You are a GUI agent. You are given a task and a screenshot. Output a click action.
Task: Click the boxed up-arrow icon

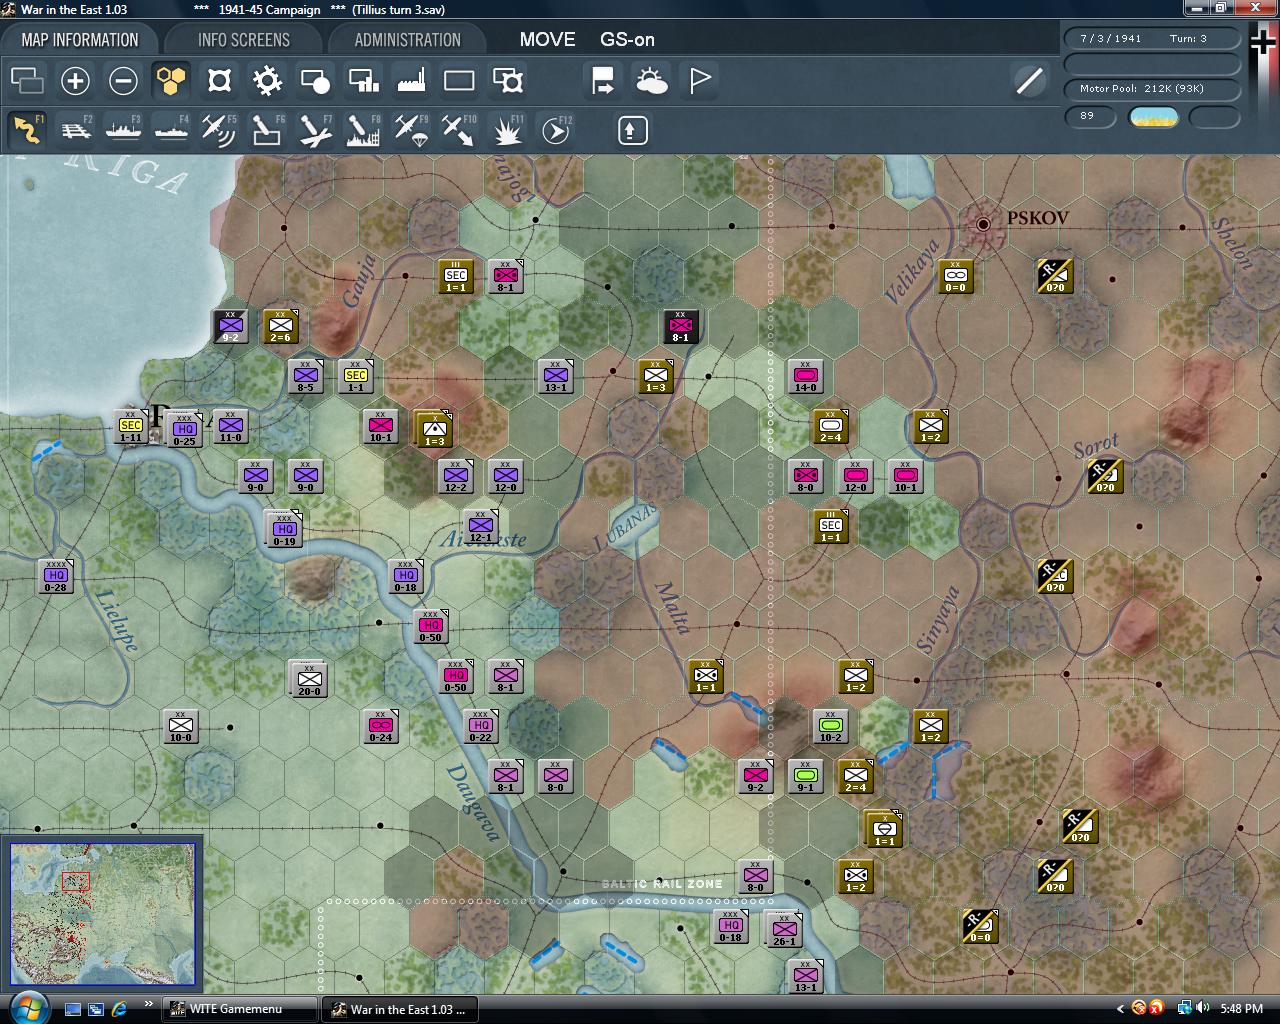[x=633, y=130]
